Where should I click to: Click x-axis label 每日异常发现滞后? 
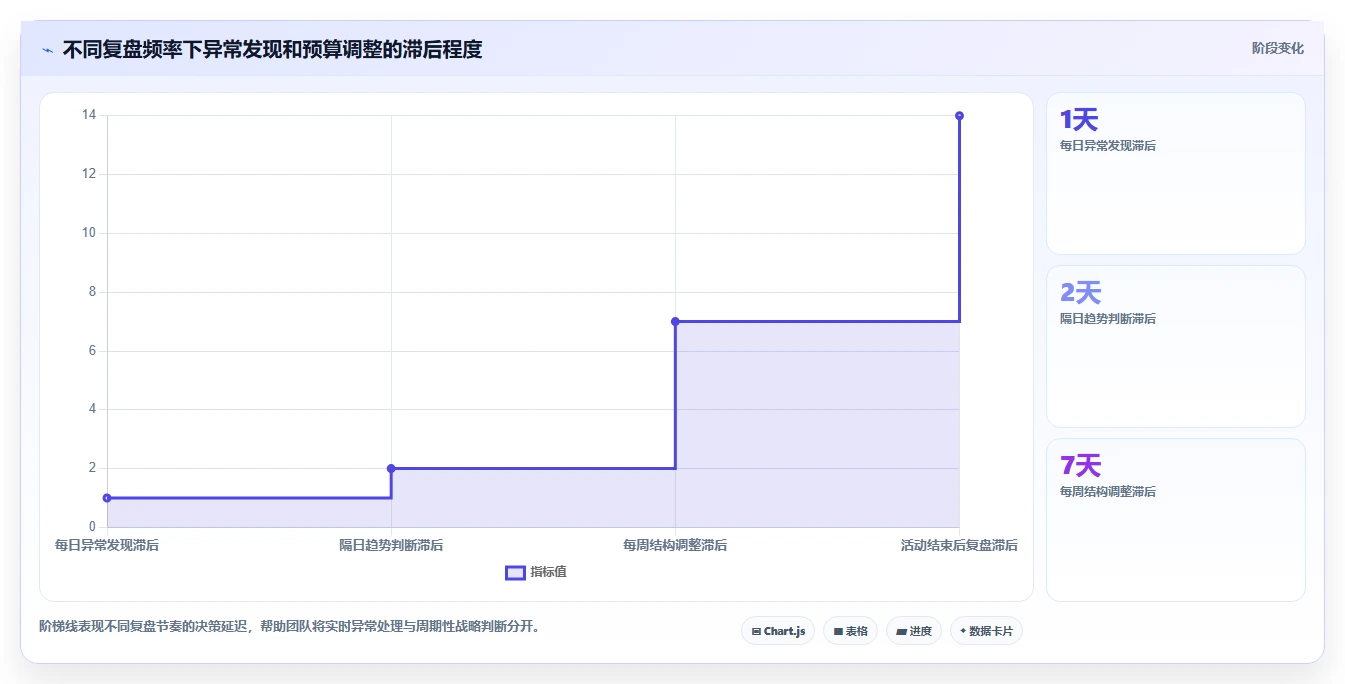pyautogui.click(x=107, y=545)
